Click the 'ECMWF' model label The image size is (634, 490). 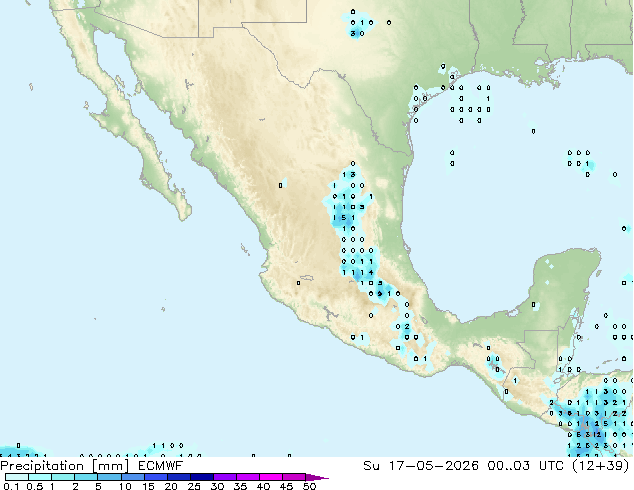click(161, 466)
